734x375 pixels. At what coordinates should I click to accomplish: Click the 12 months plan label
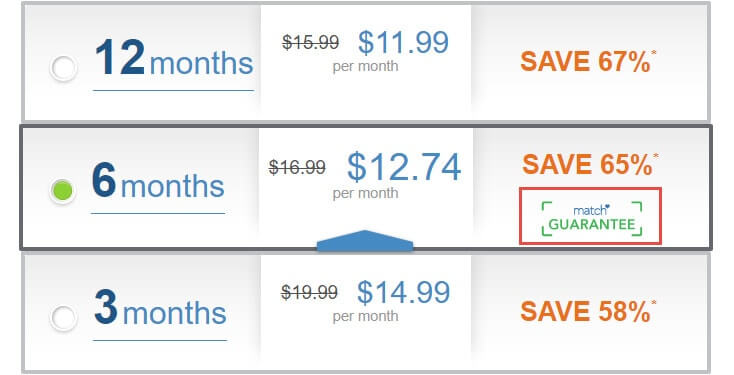(x=174, y=58)
